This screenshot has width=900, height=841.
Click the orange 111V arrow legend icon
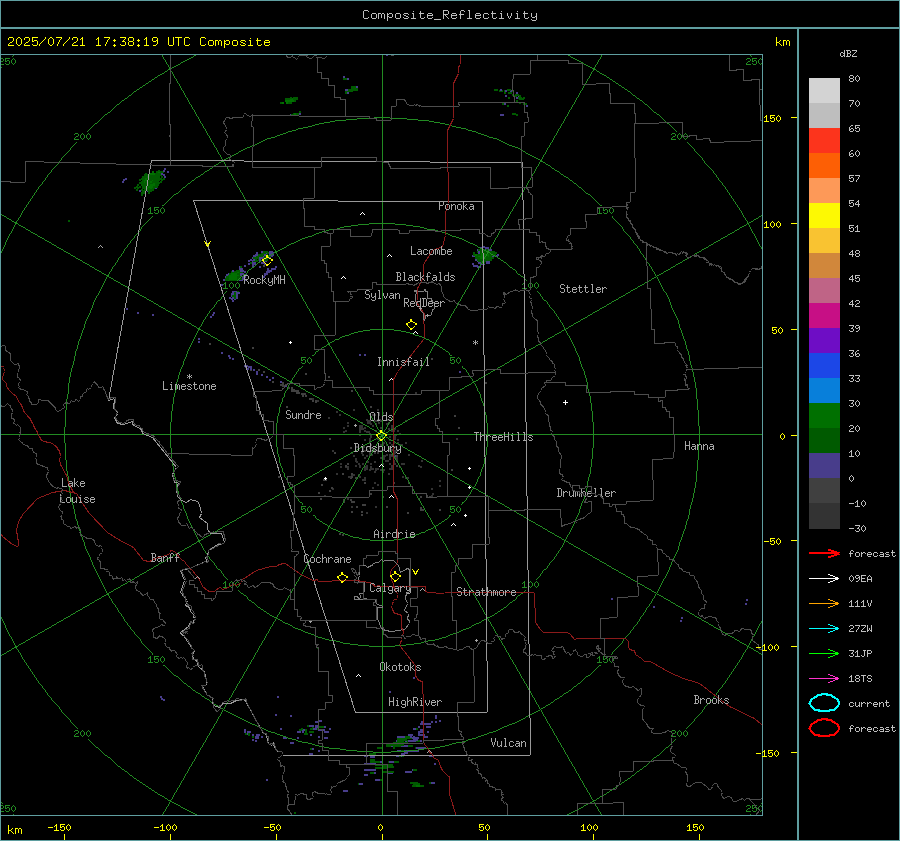(824, 603)
